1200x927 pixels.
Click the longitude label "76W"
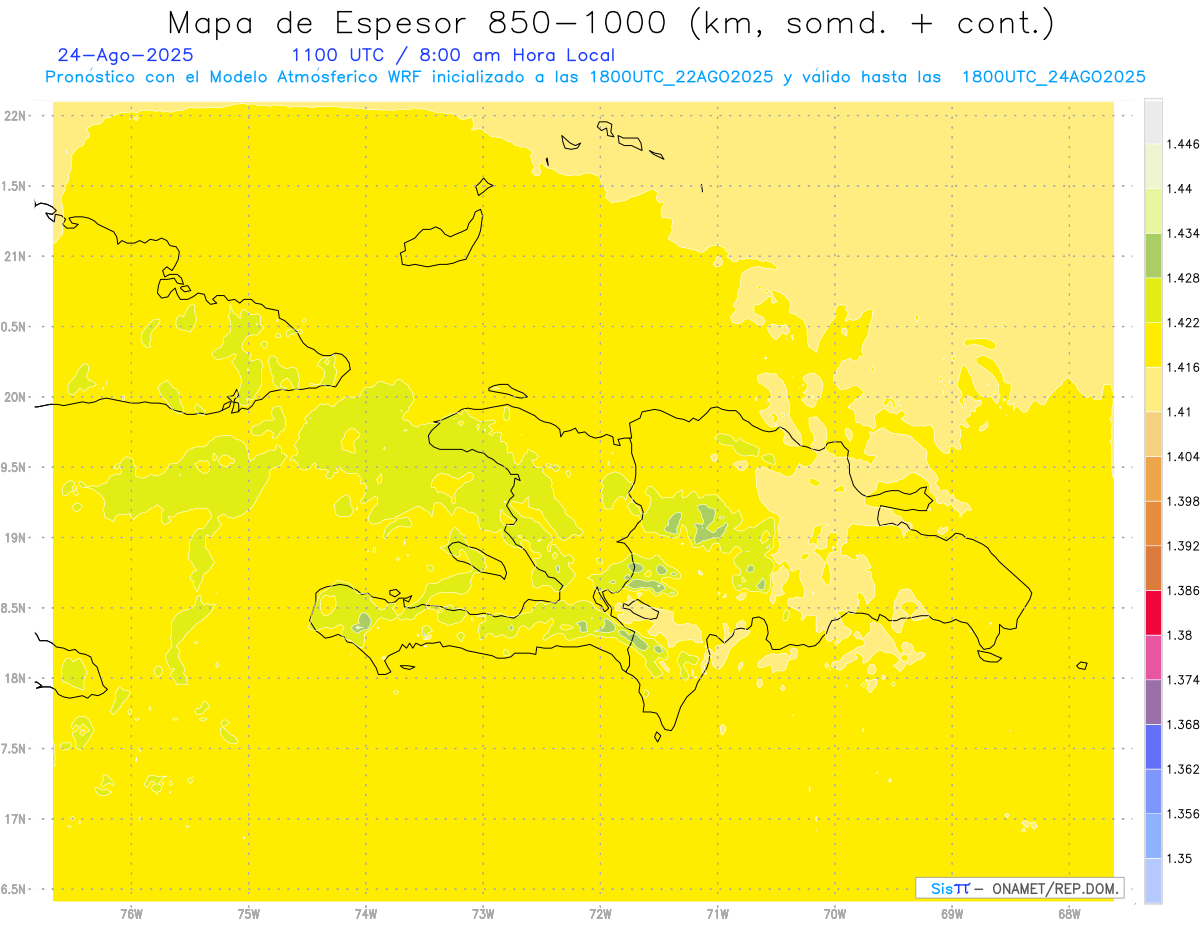pos(131,914)
